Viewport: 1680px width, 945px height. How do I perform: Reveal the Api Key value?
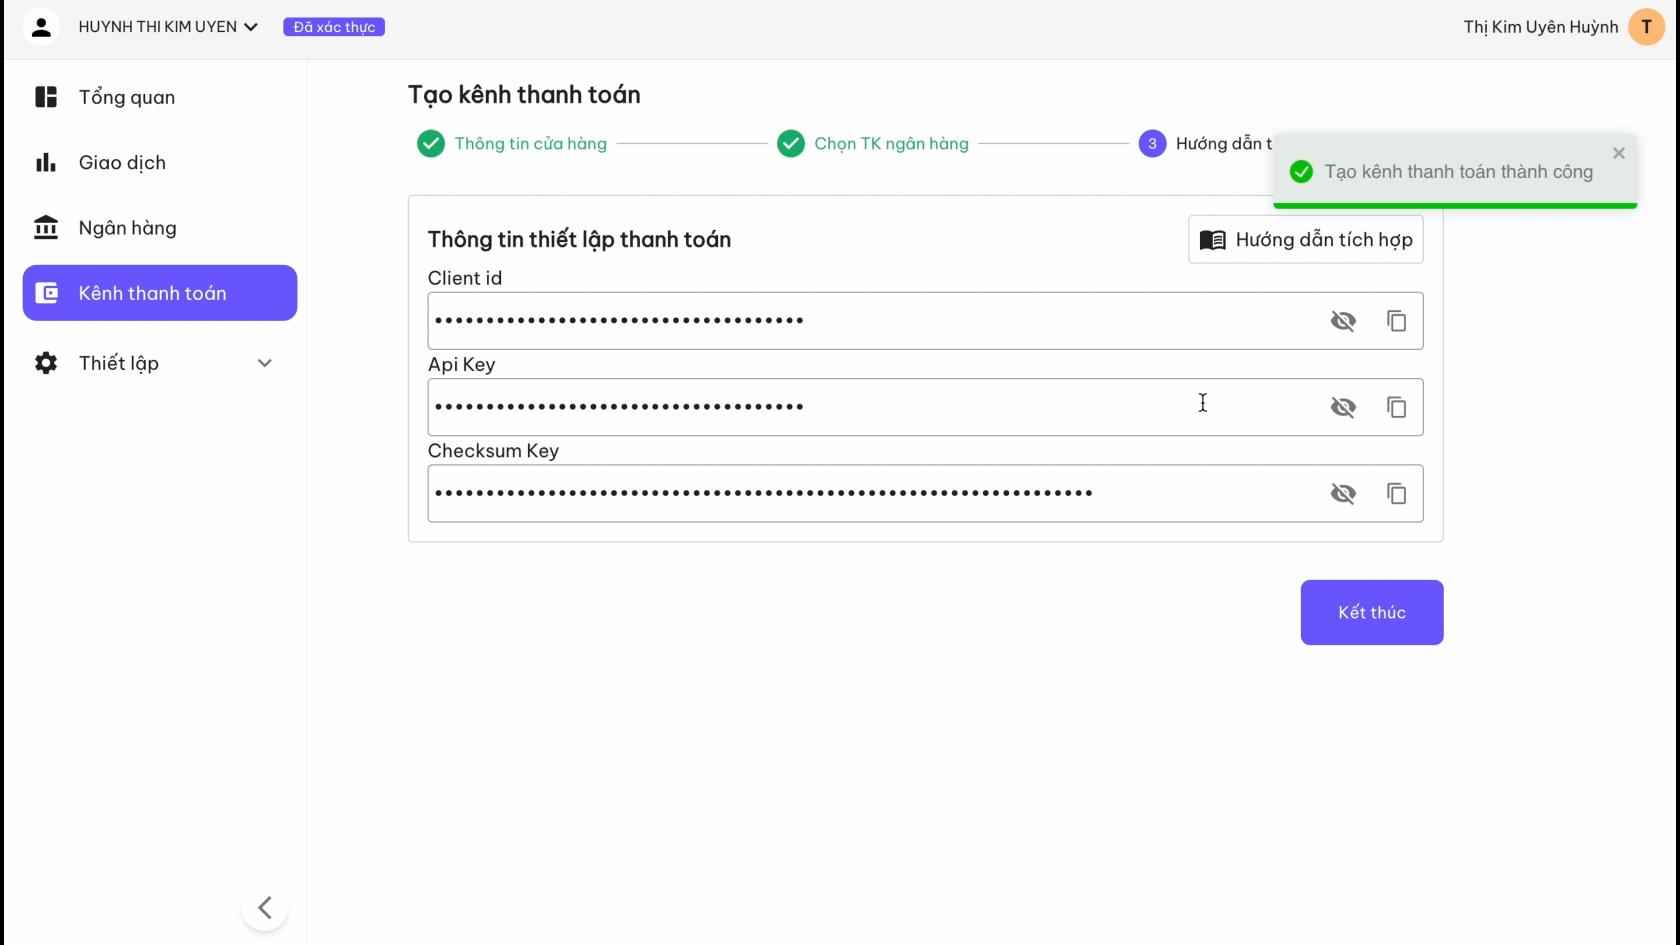point(1343,407)
